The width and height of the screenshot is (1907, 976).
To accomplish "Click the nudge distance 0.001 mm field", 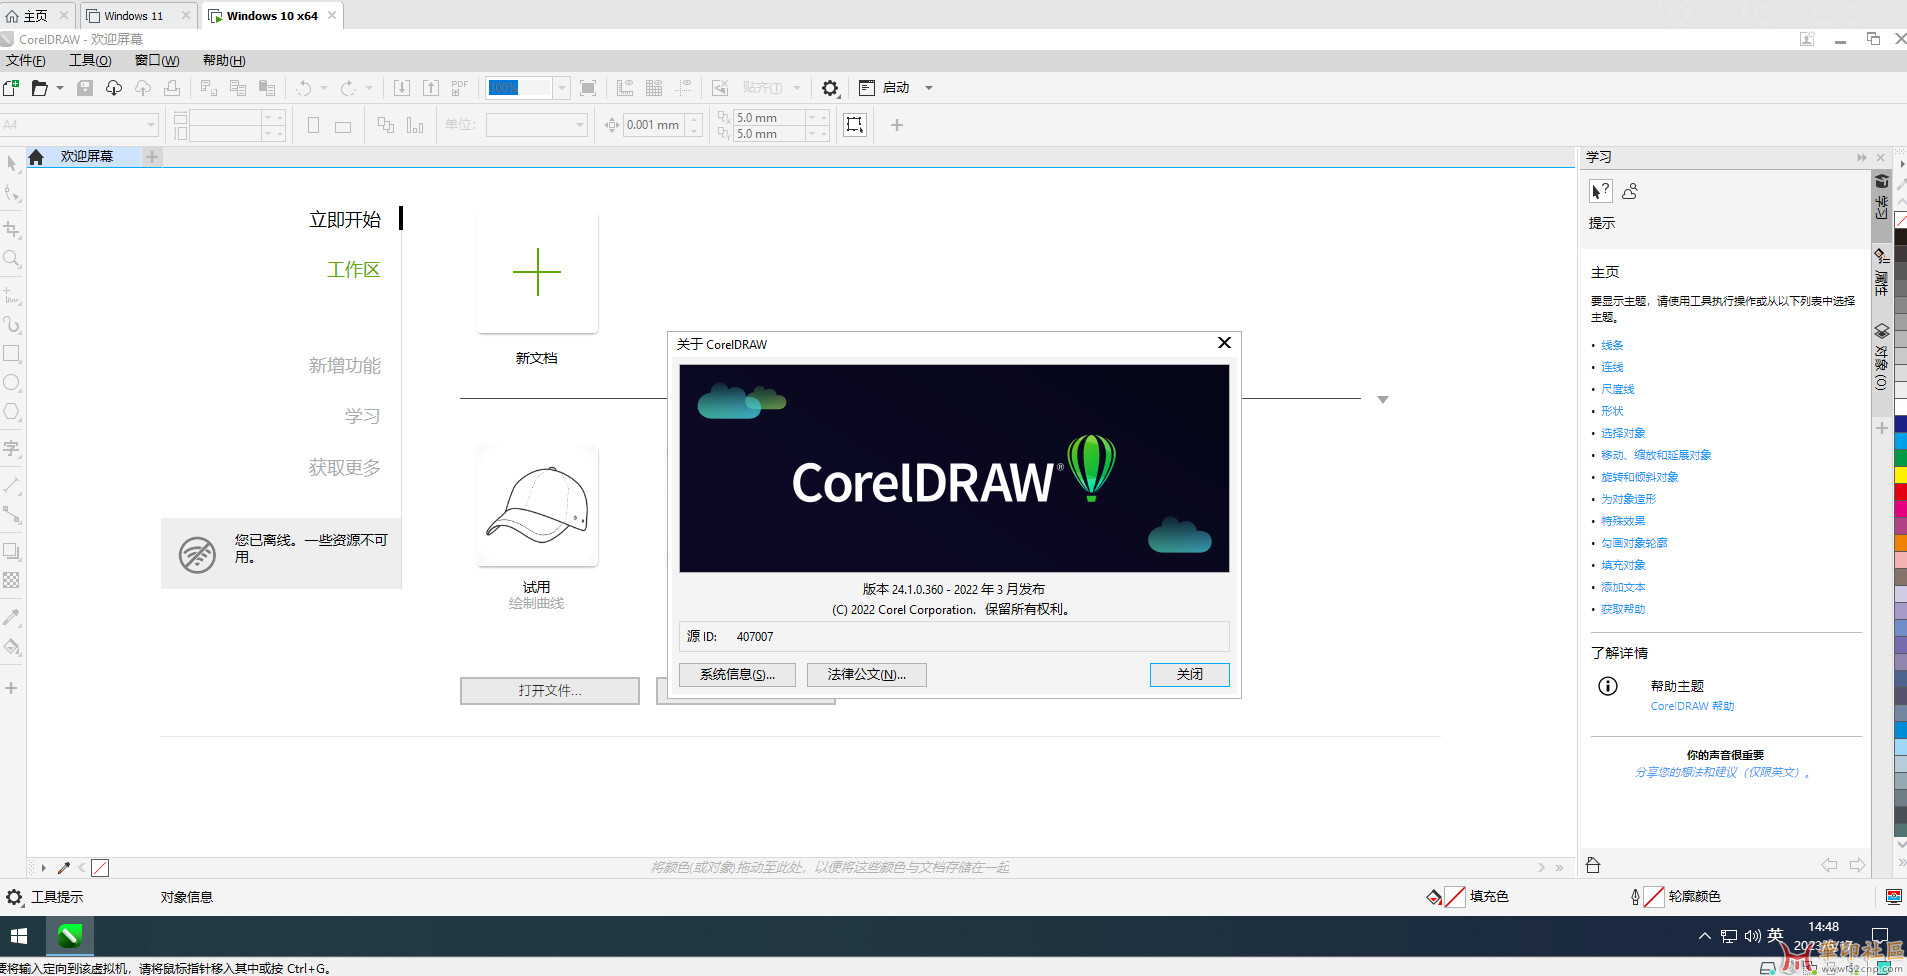I will 653,125.
